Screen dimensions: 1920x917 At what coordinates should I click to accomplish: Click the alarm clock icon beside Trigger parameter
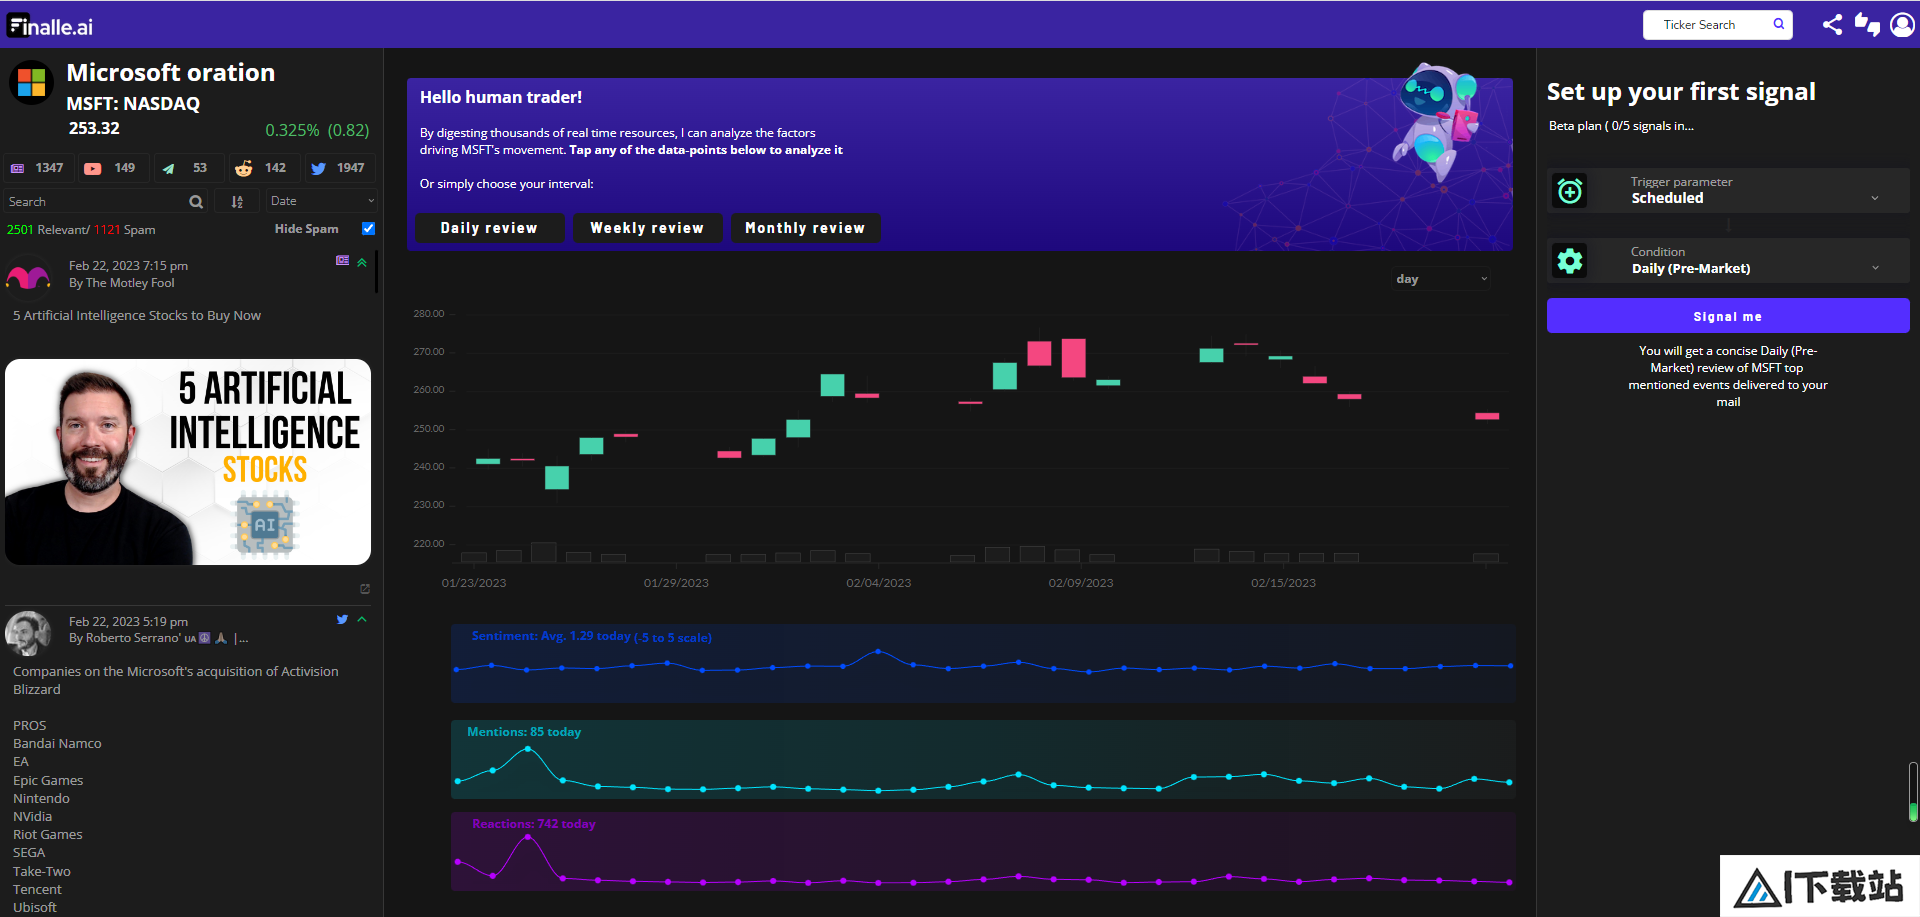1570,190
